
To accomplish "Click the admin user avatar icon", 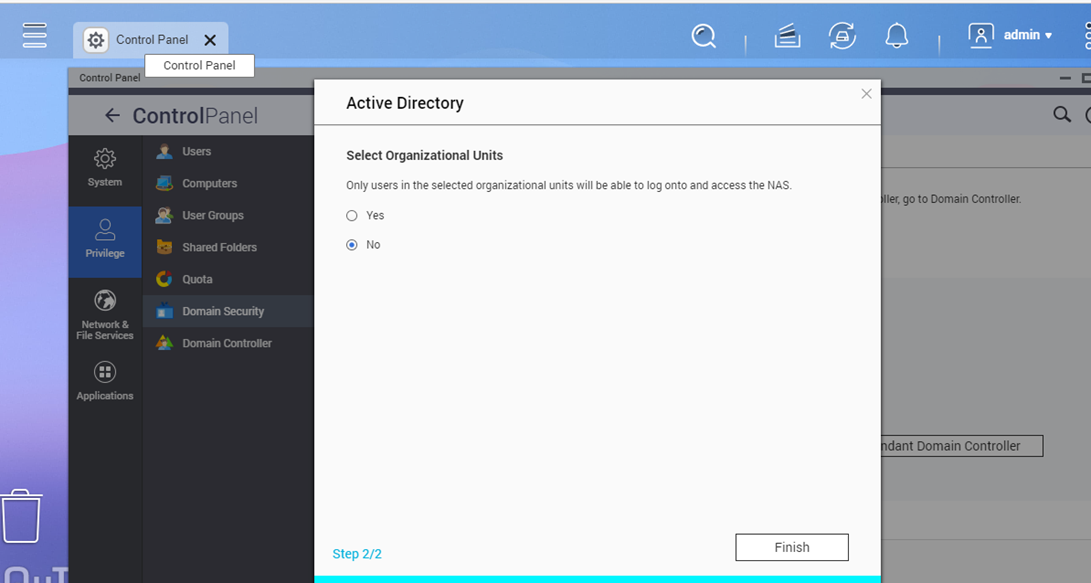I will (980, 35).
